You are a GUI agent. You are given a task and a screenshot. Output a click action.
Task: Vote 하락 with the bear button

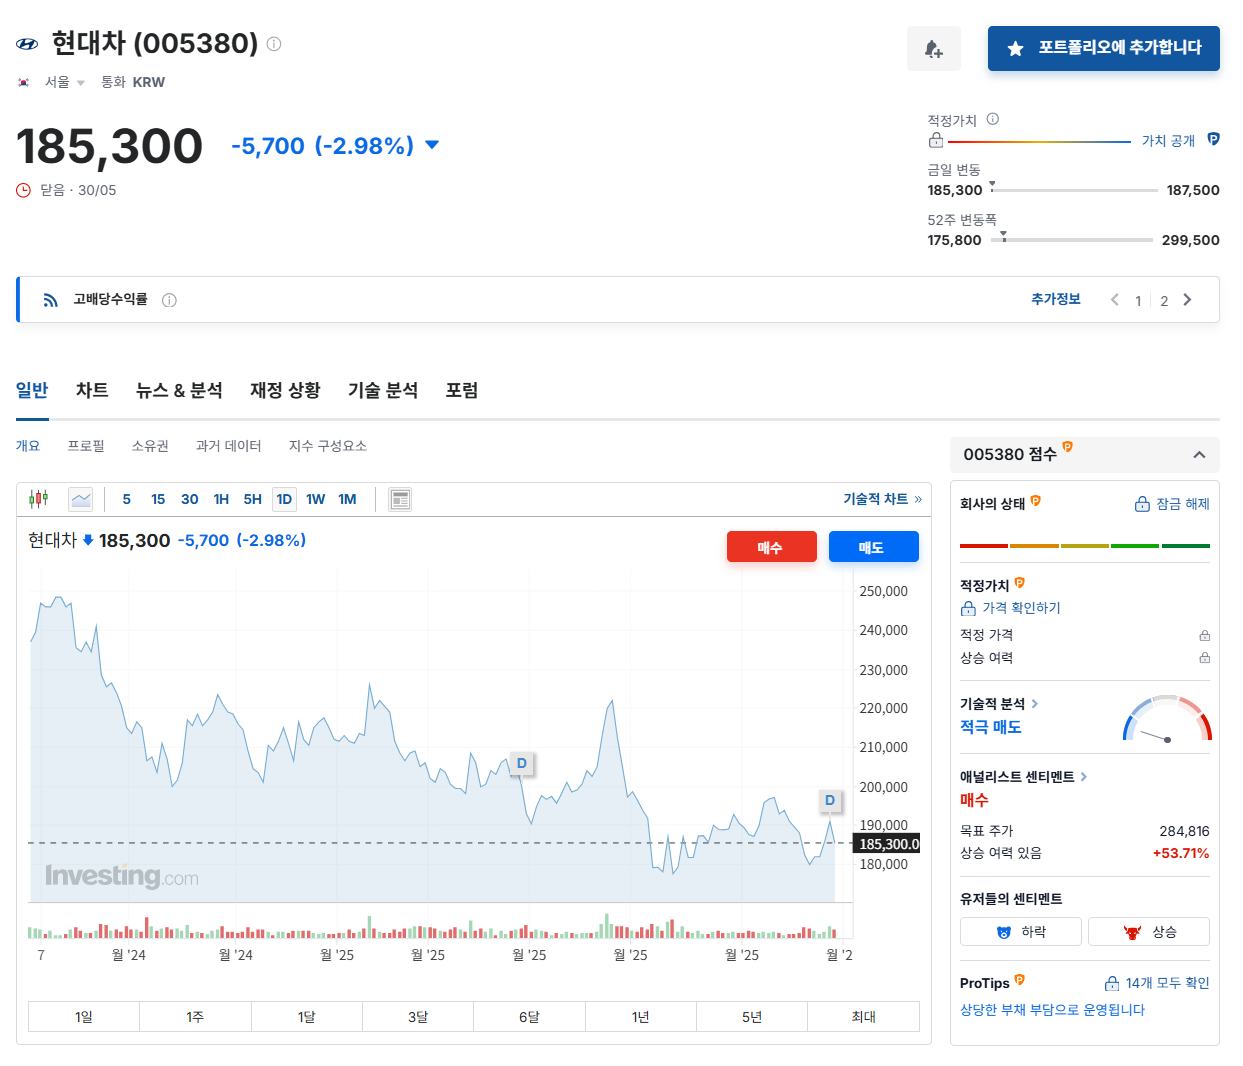tap(1021, 932)
